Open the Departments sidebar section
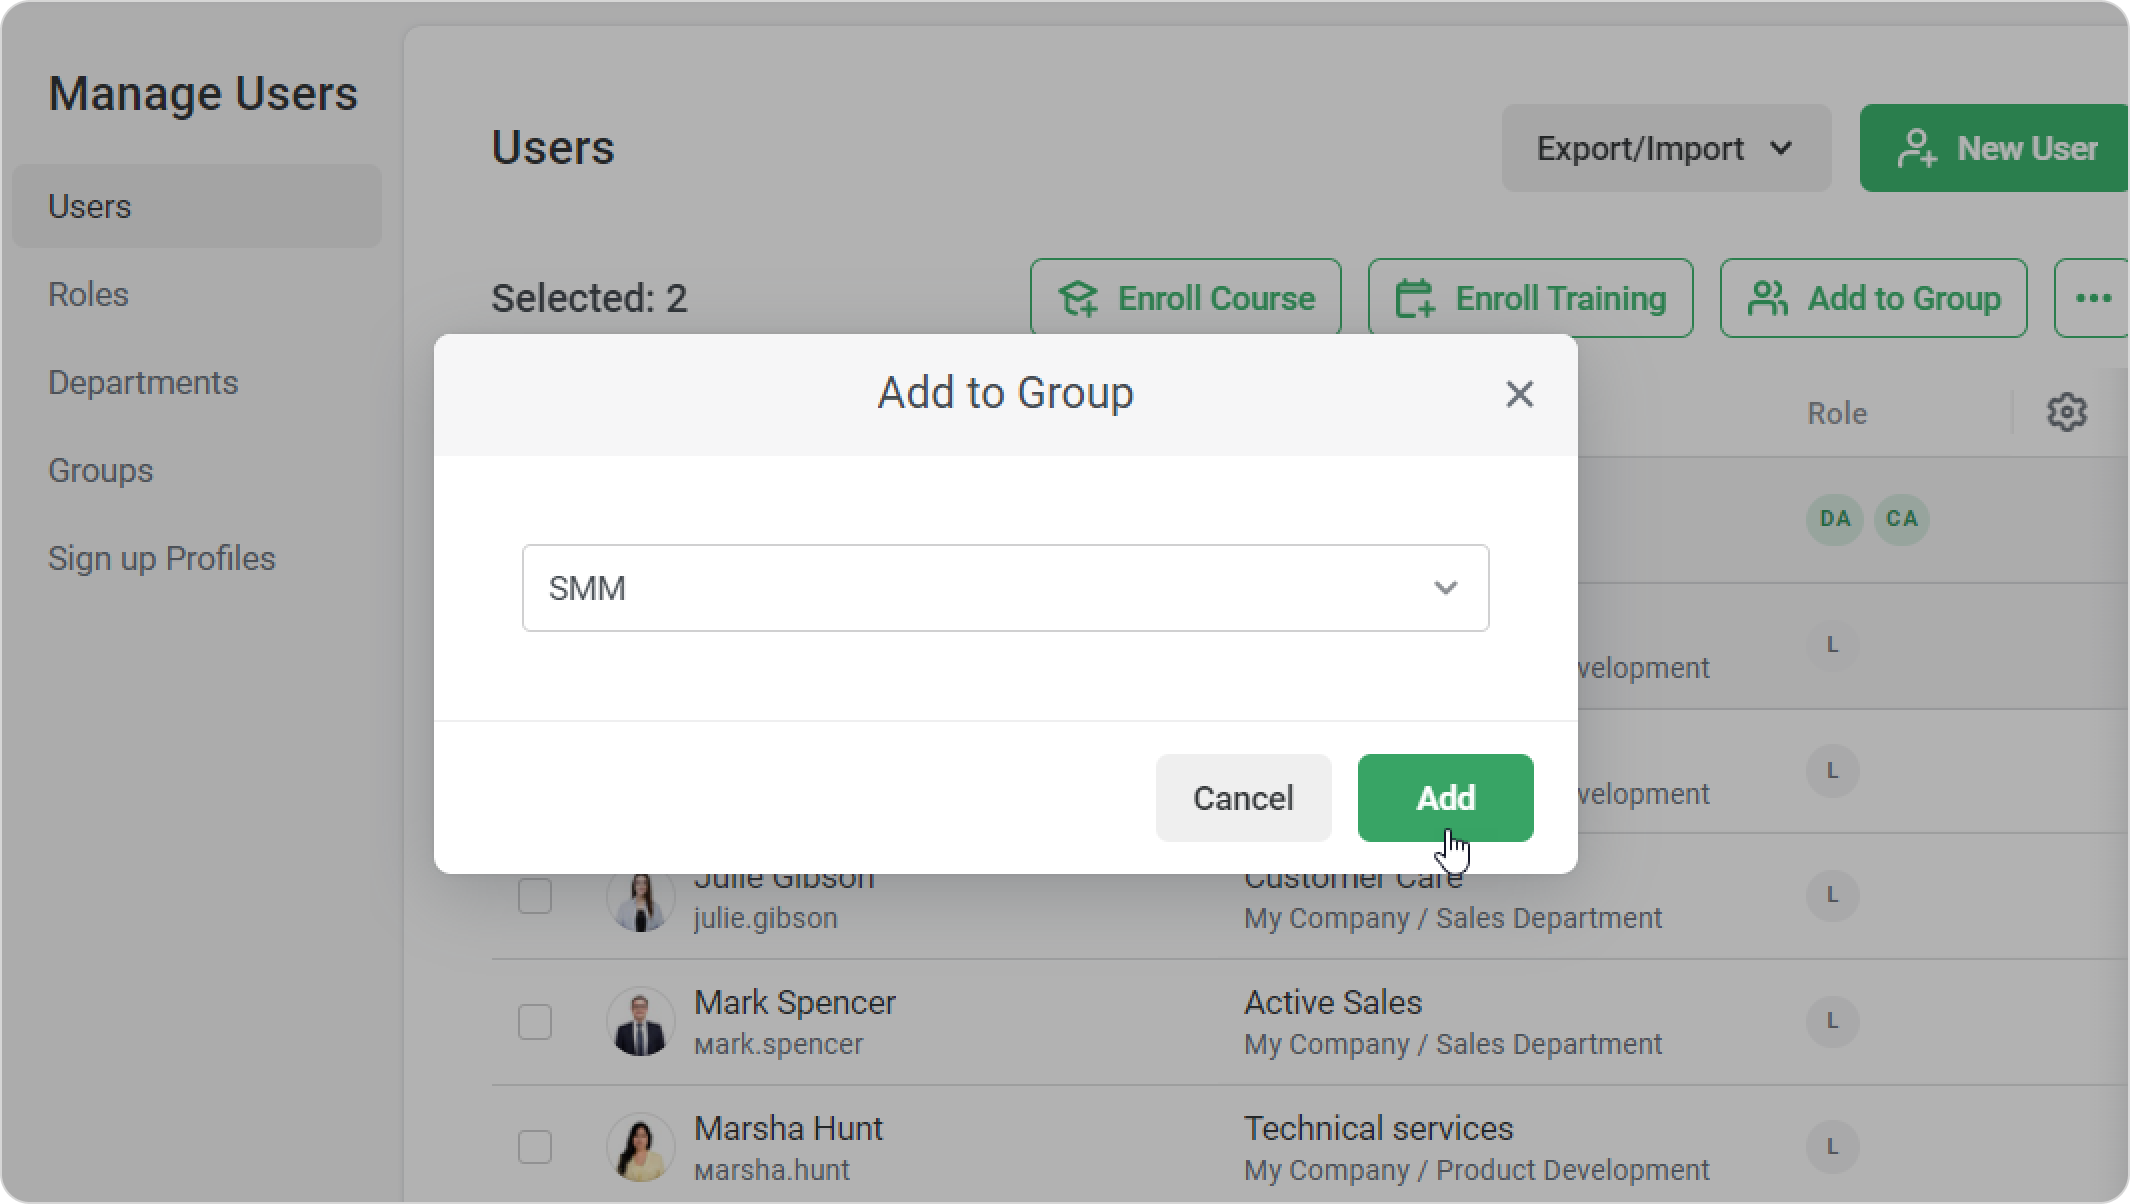This screenshot has height=1204, width=2130. [x=143, y=383]
